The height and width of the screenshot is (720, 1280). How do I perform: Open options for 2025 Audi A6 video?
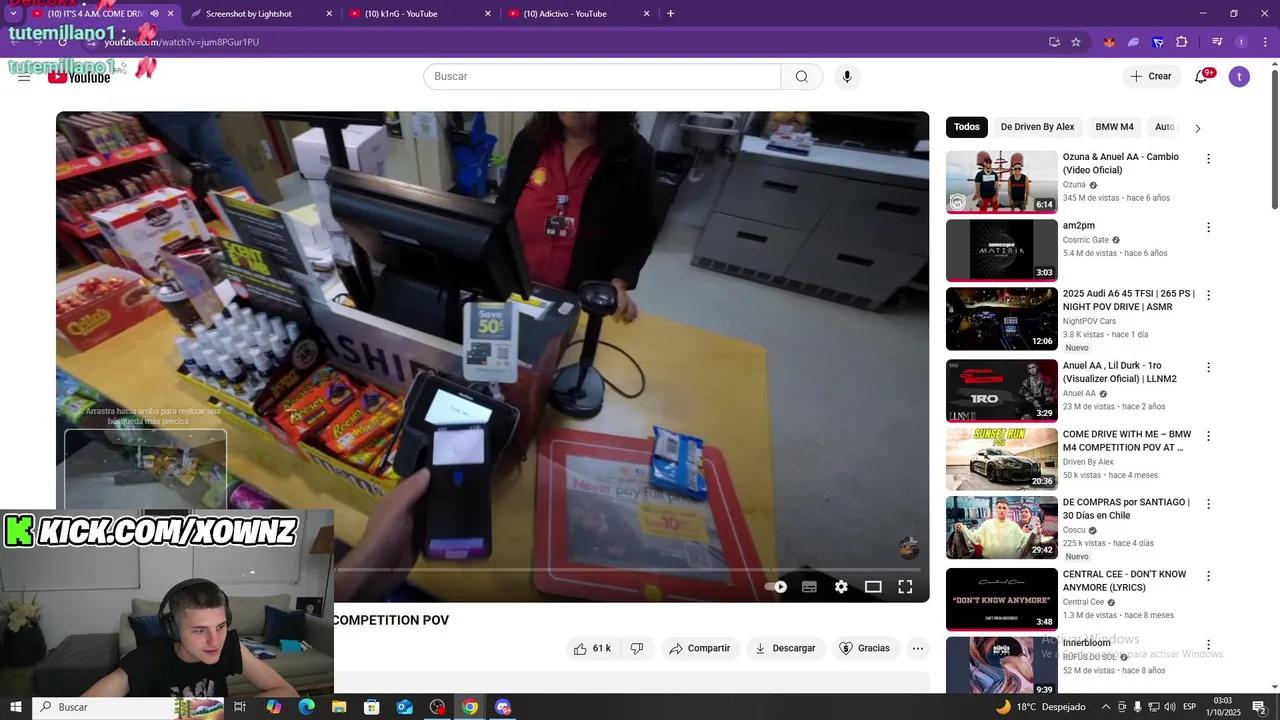click(x=1208, y=295)
